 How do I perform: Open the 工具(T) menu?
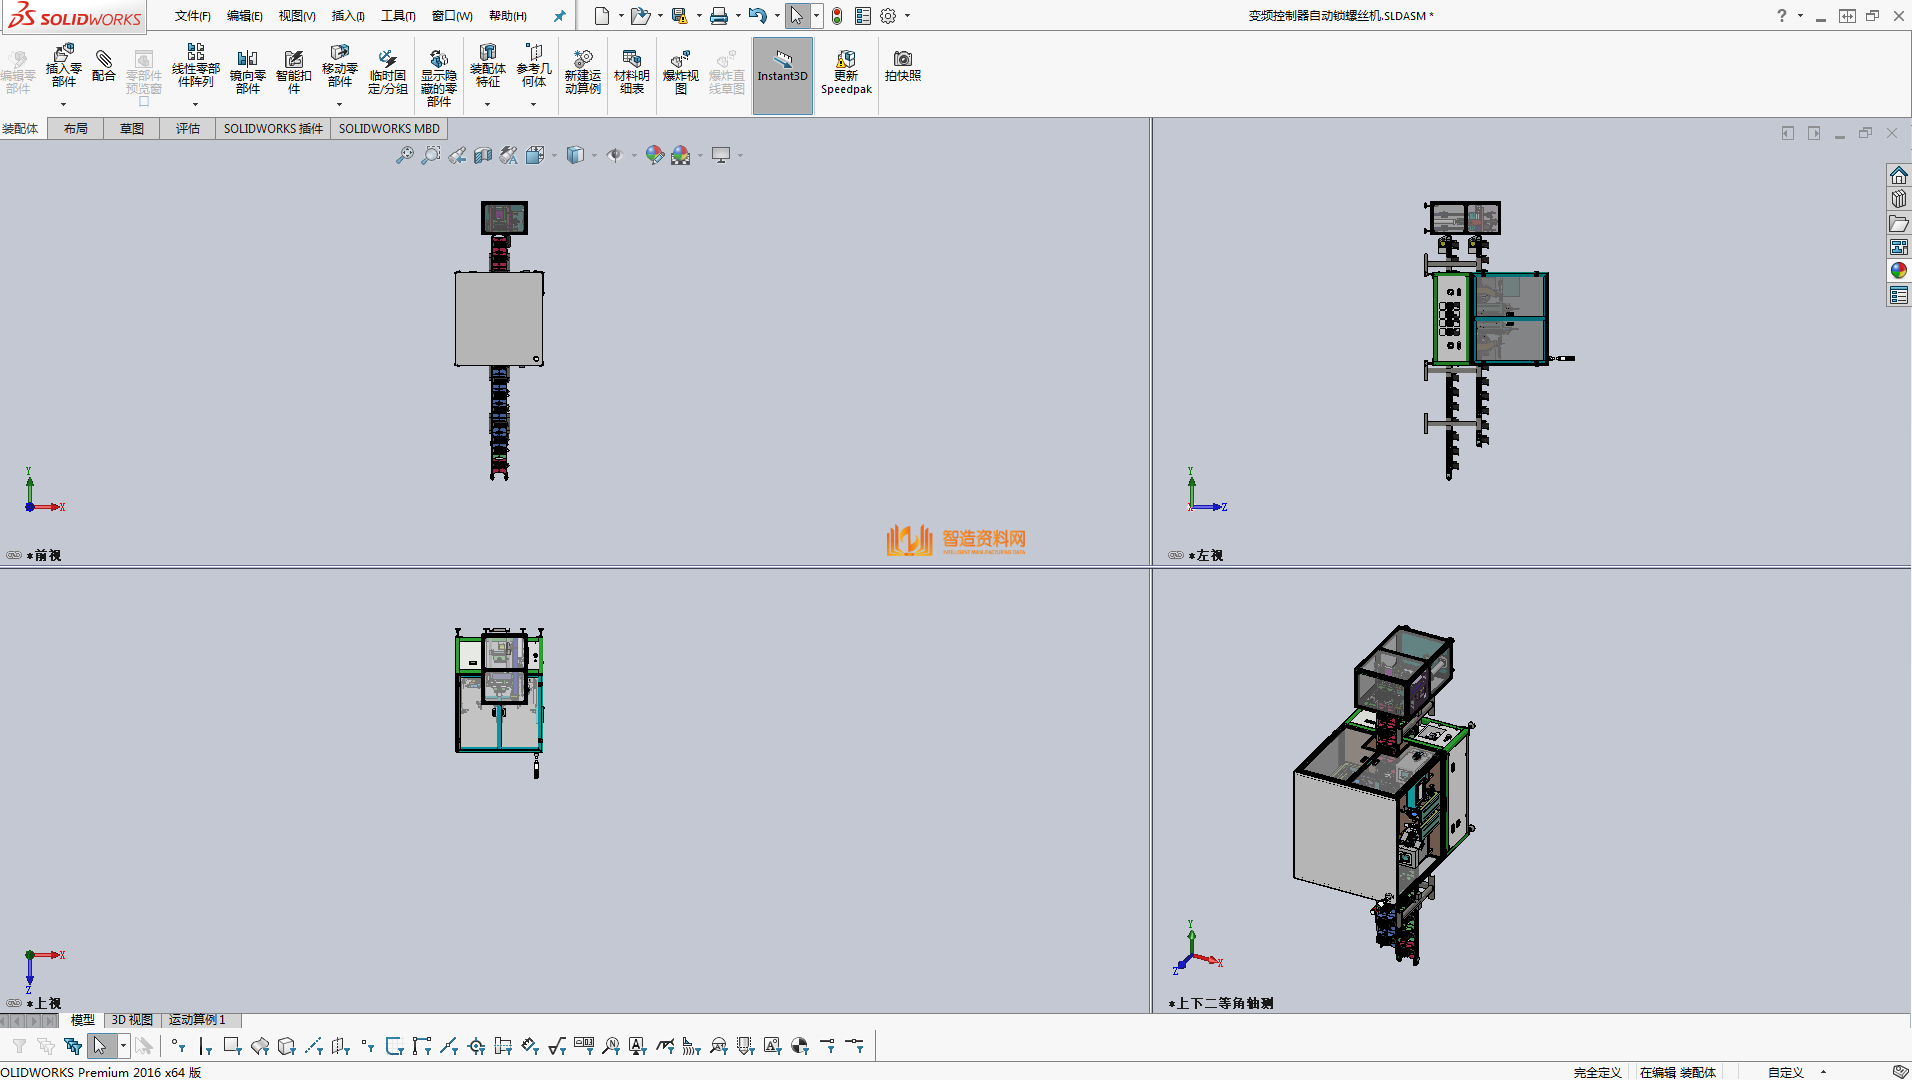pyautogui.click(x=397, y=16)
